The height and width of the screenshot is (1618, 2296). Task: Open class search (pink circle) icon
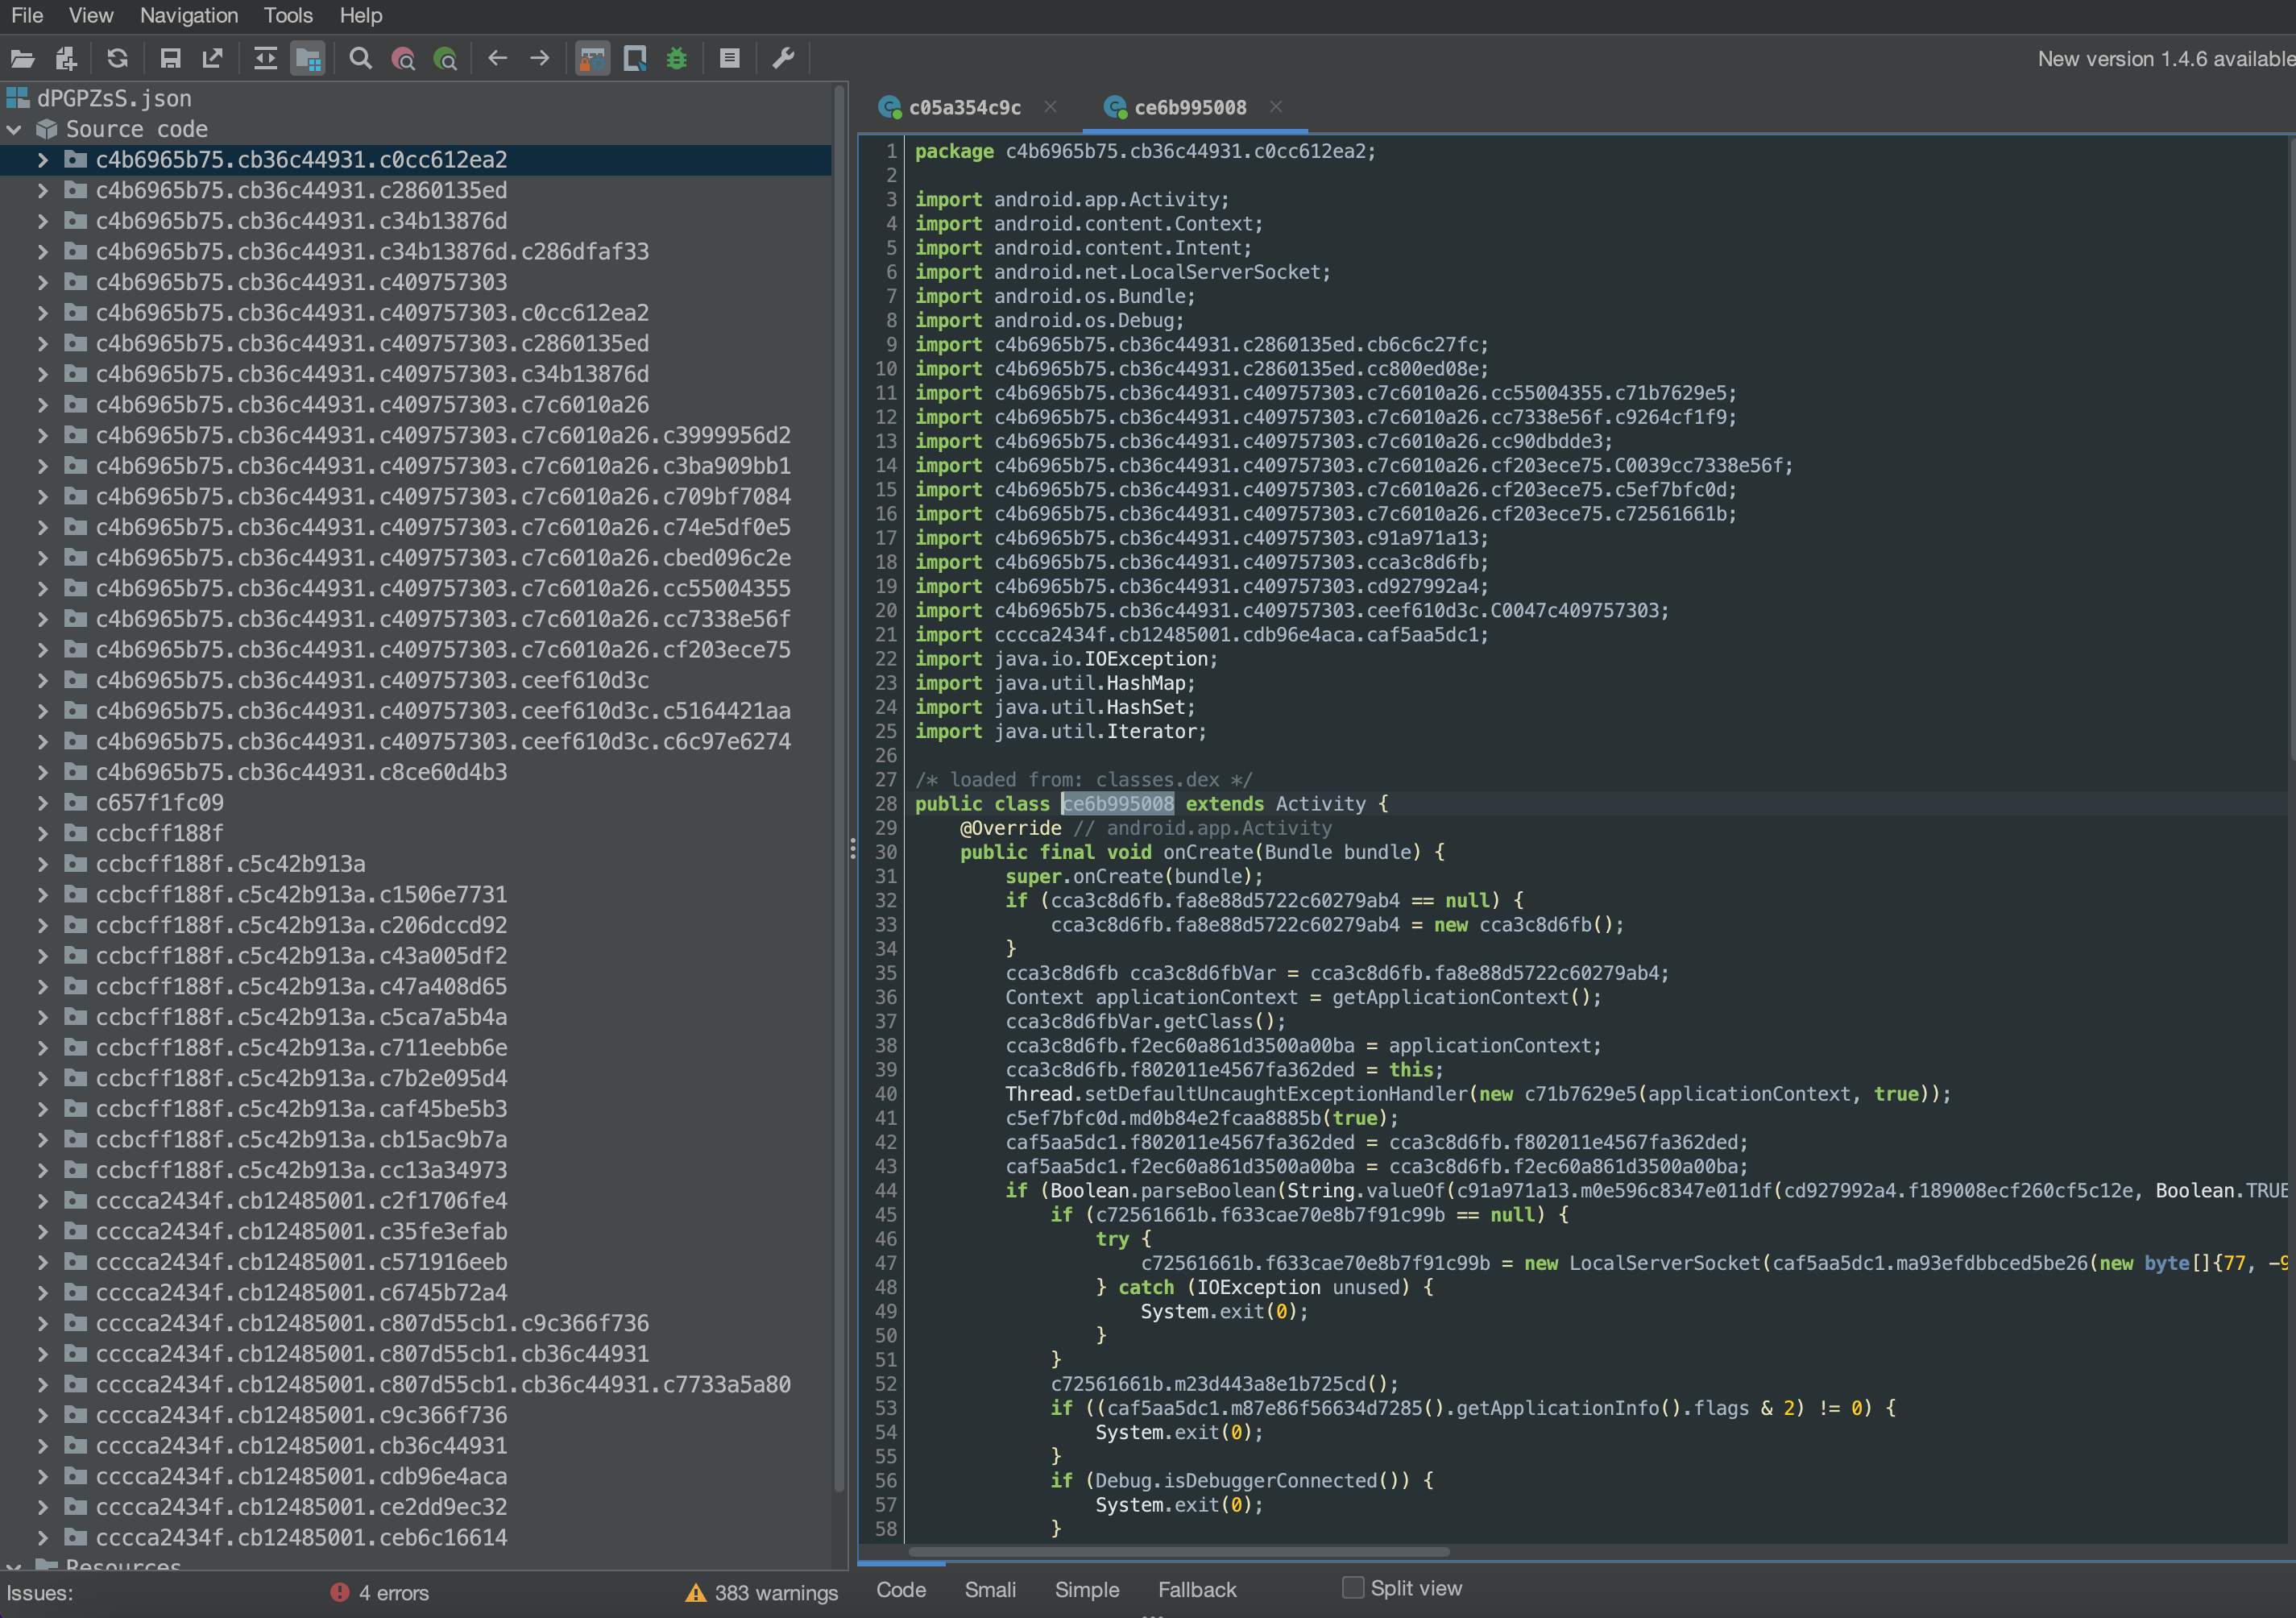click(x=403, y=59)
